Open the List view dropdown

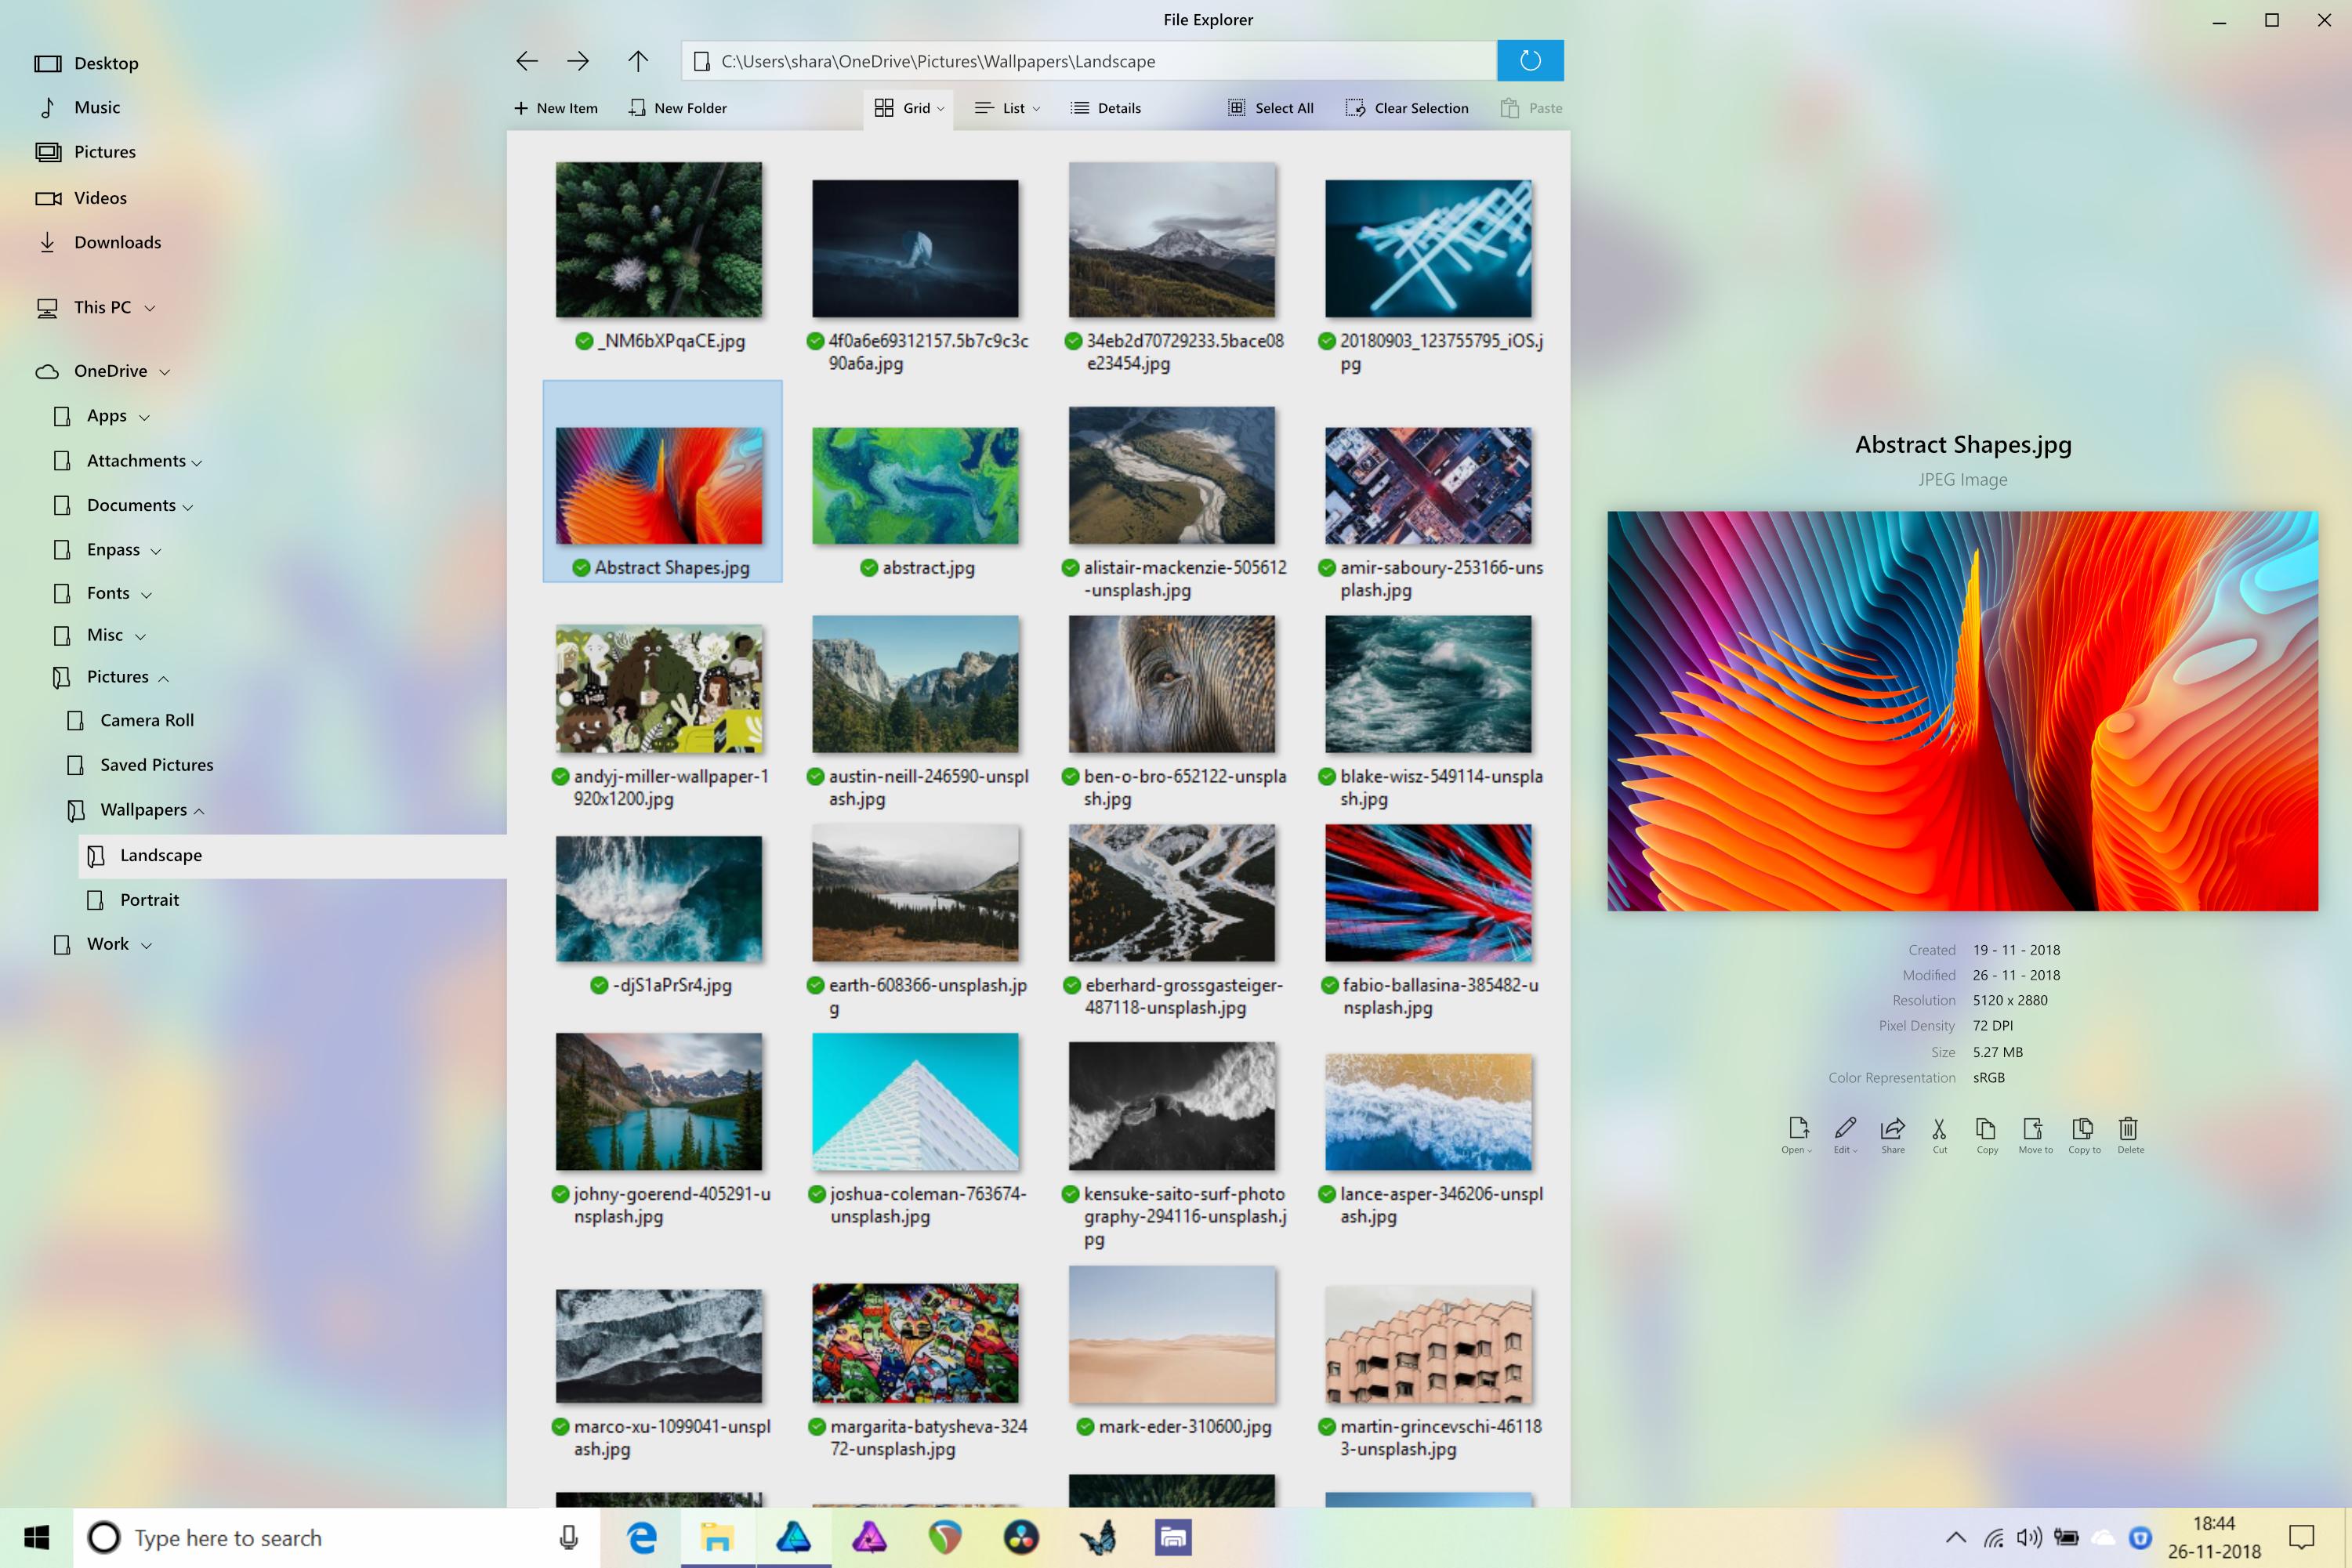[1036, 109]
